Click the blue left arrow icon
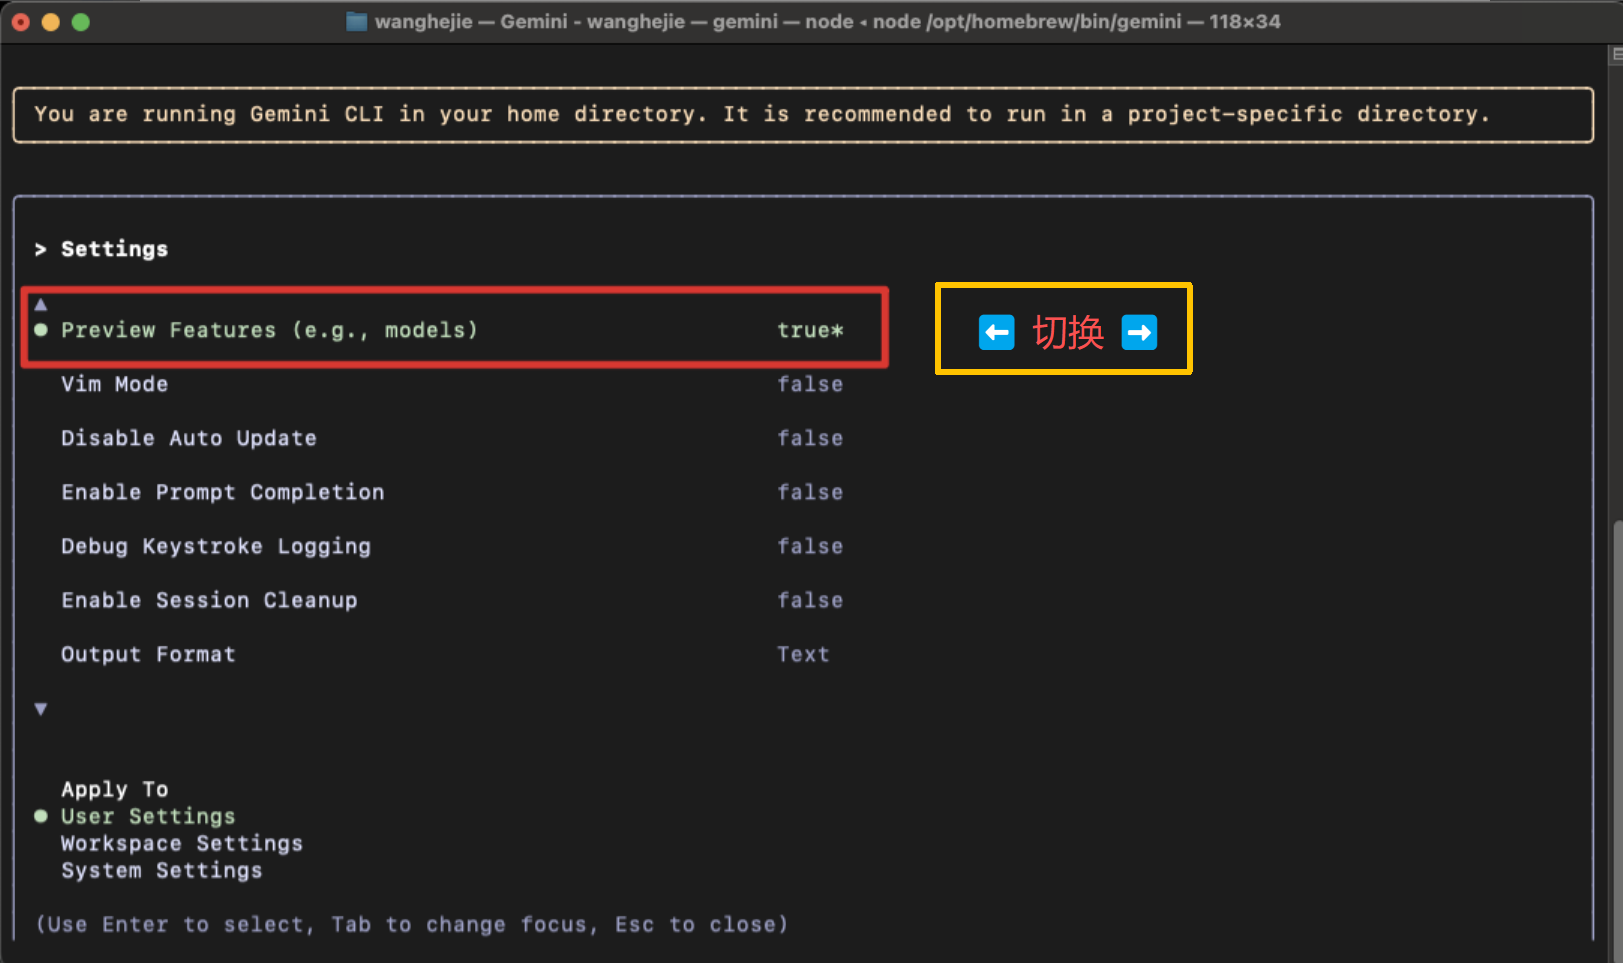The width and height of the screenshot is (1623, 963). 996,332
